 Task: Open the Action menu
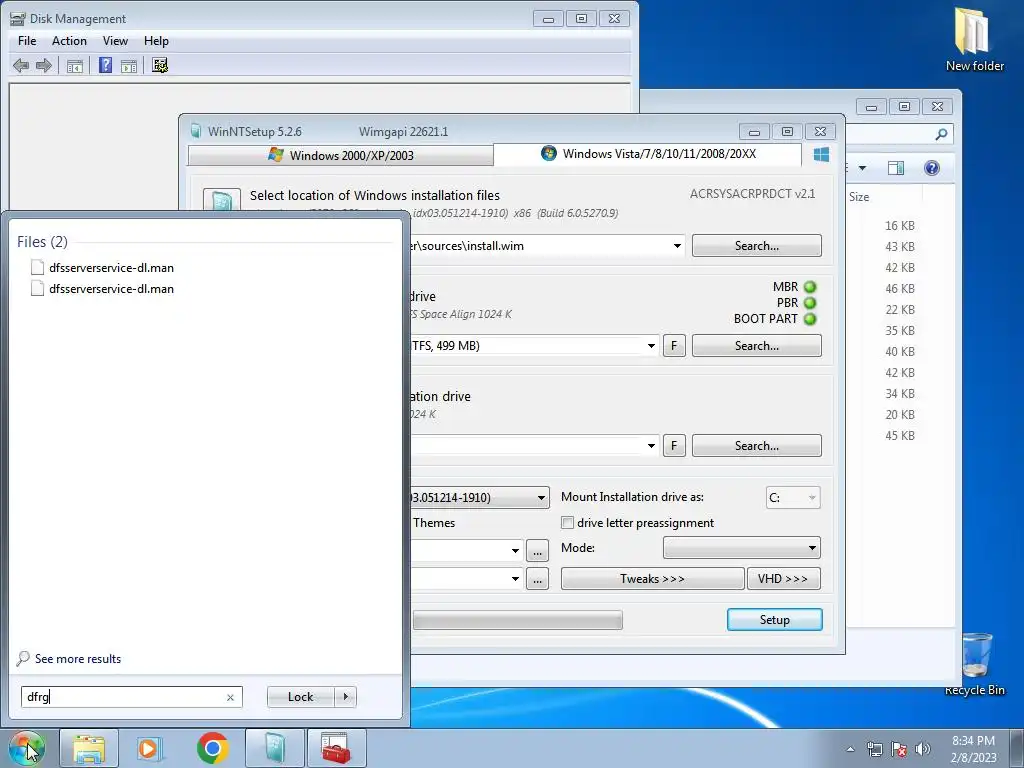coord(69,40)
